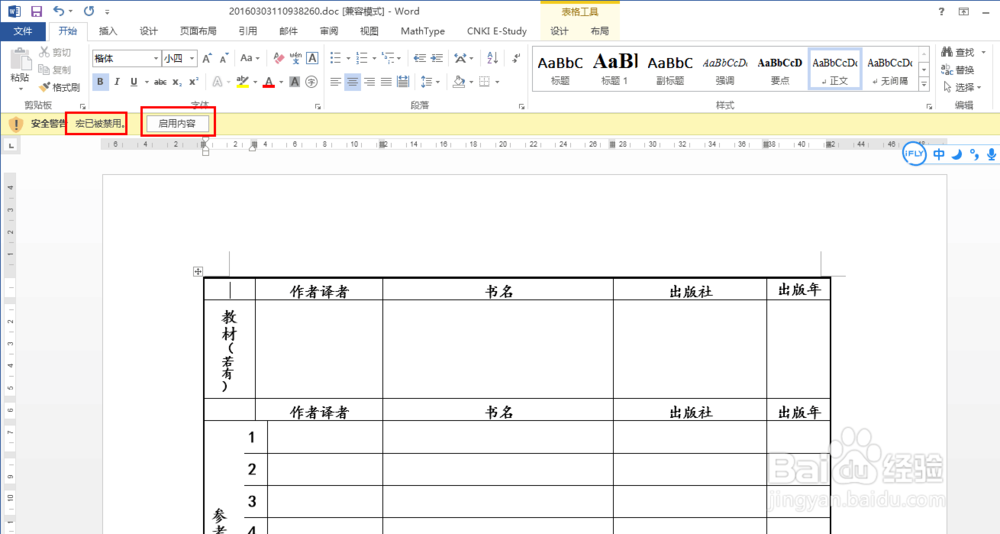Click the Grow Font icon
Image resolution: width=1000 pixels, height=534 pixels.
[207, 59]
